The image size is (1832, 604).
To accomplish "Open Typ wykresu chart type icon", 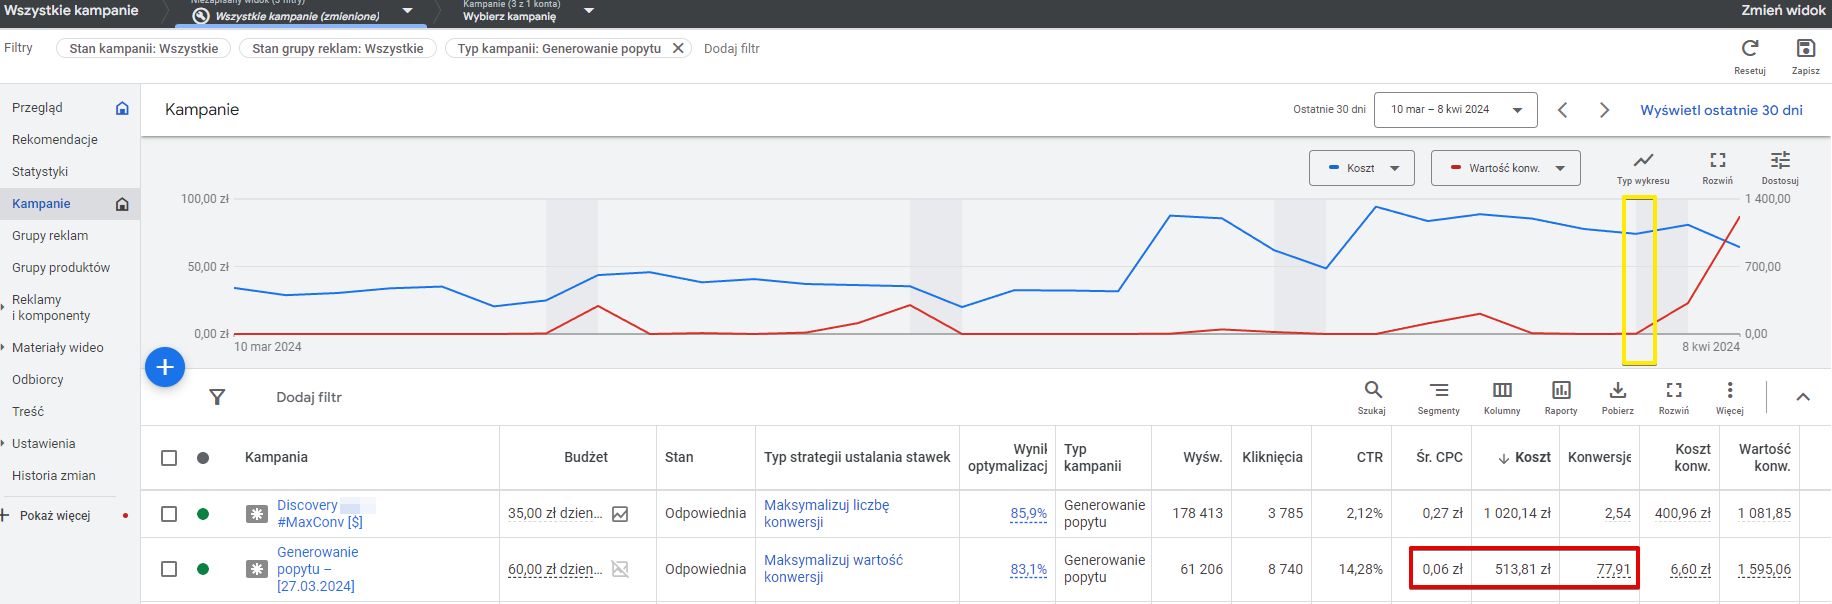I will [1643, 161].
